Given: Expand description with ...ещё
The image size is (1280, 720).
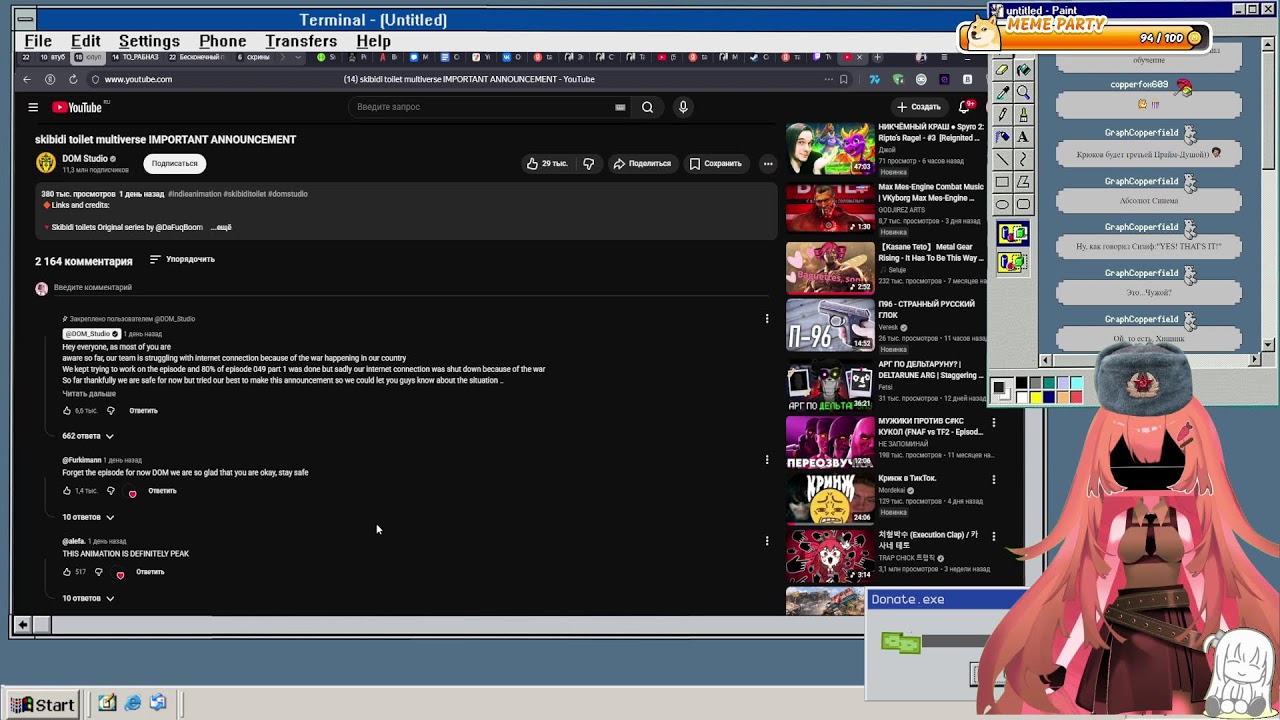Looking at the screenshot, I should click(221, 227).
